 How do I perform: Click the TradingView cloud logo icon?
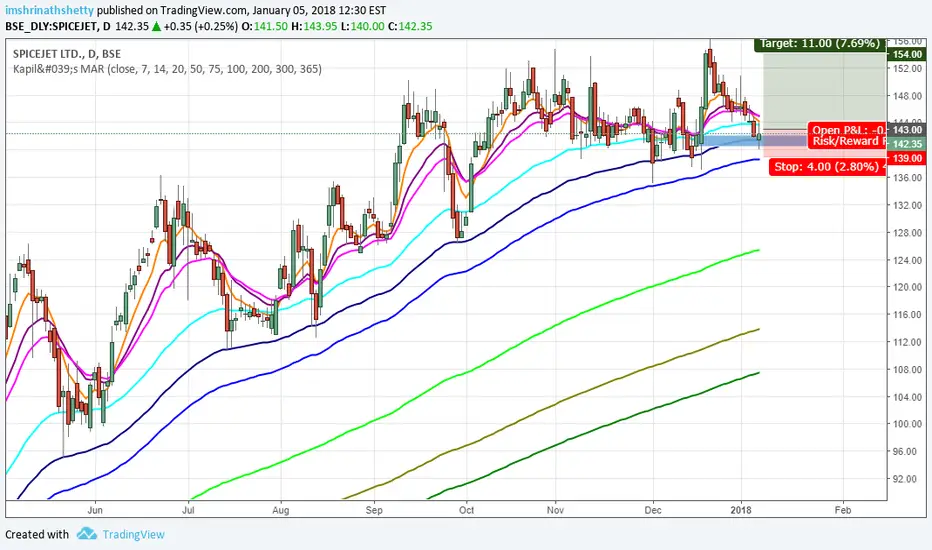tap(87, 533)
